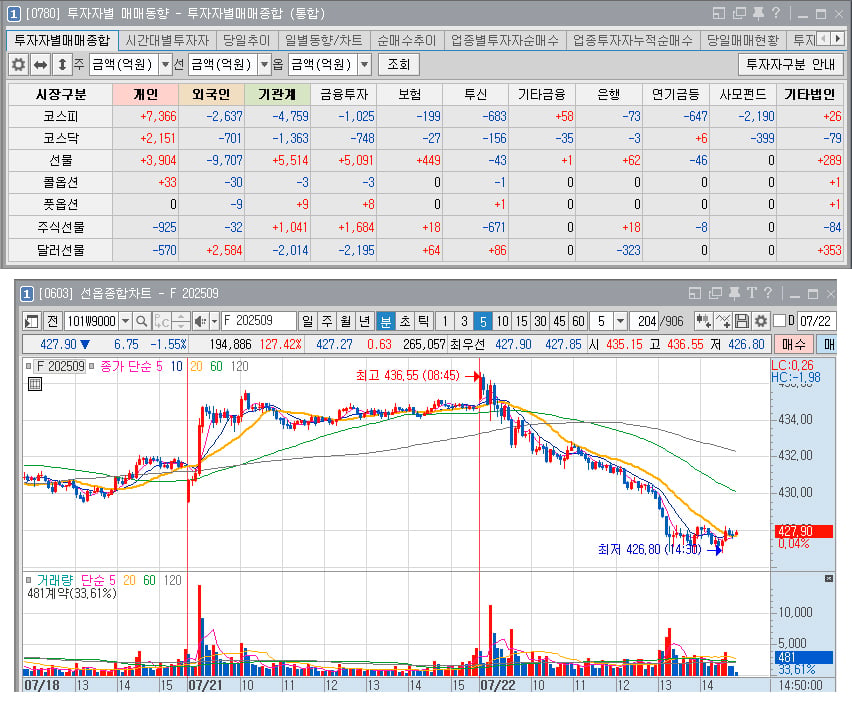Expand the interval value 5 dropdown

point(621,321)
